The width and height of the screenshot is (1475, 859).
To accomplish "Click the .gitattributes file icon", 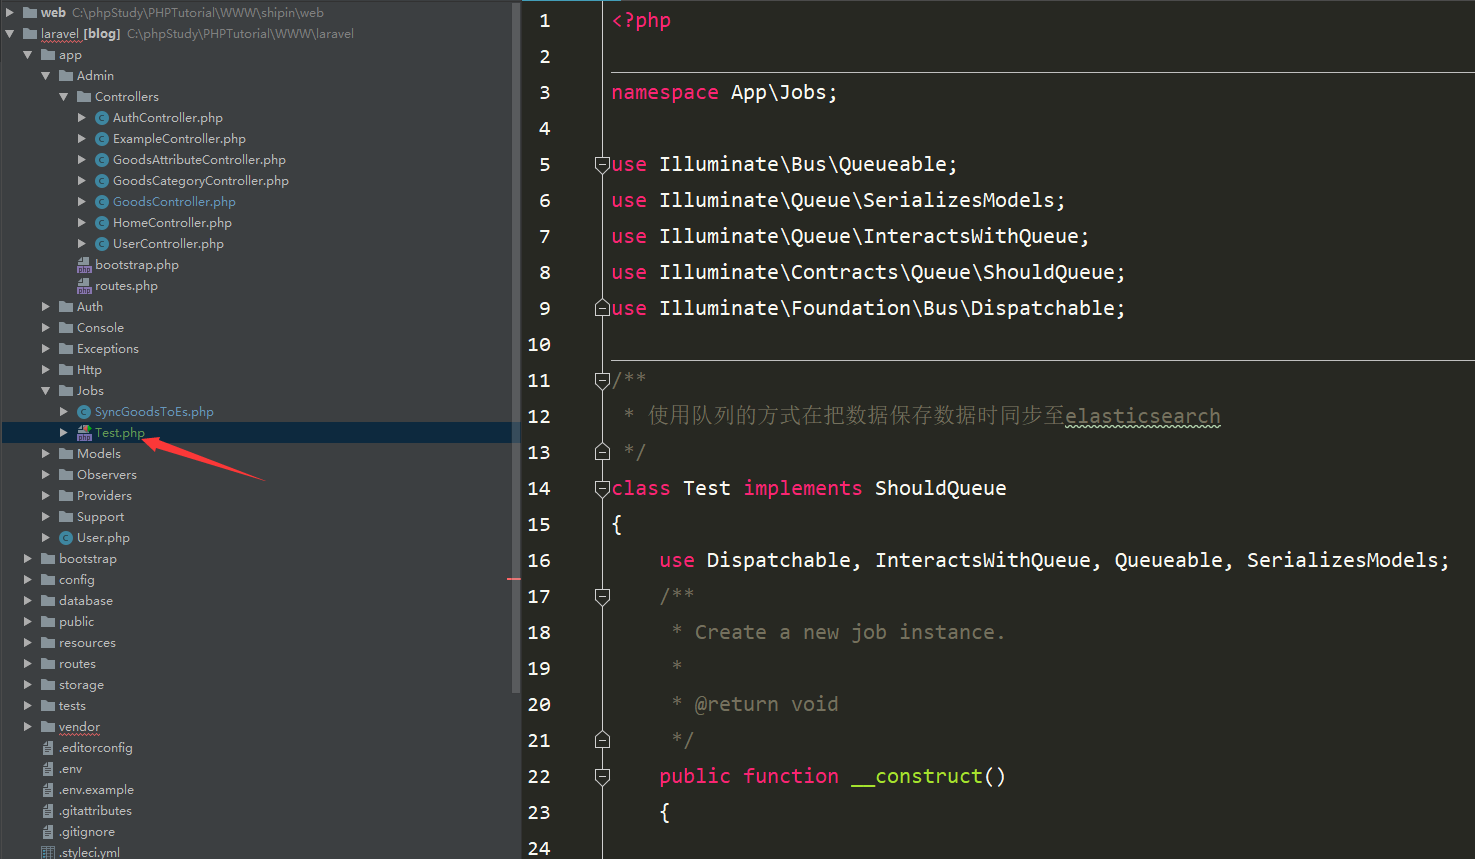I will tap(48, 811).
